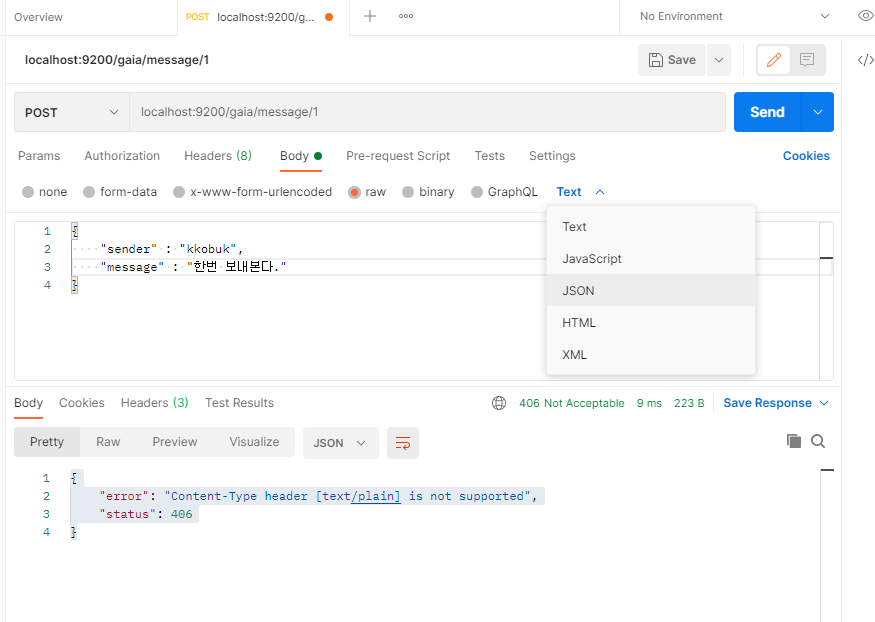Click the pencil edit icon
Screen dimensions: 875x622
(773, 60)
